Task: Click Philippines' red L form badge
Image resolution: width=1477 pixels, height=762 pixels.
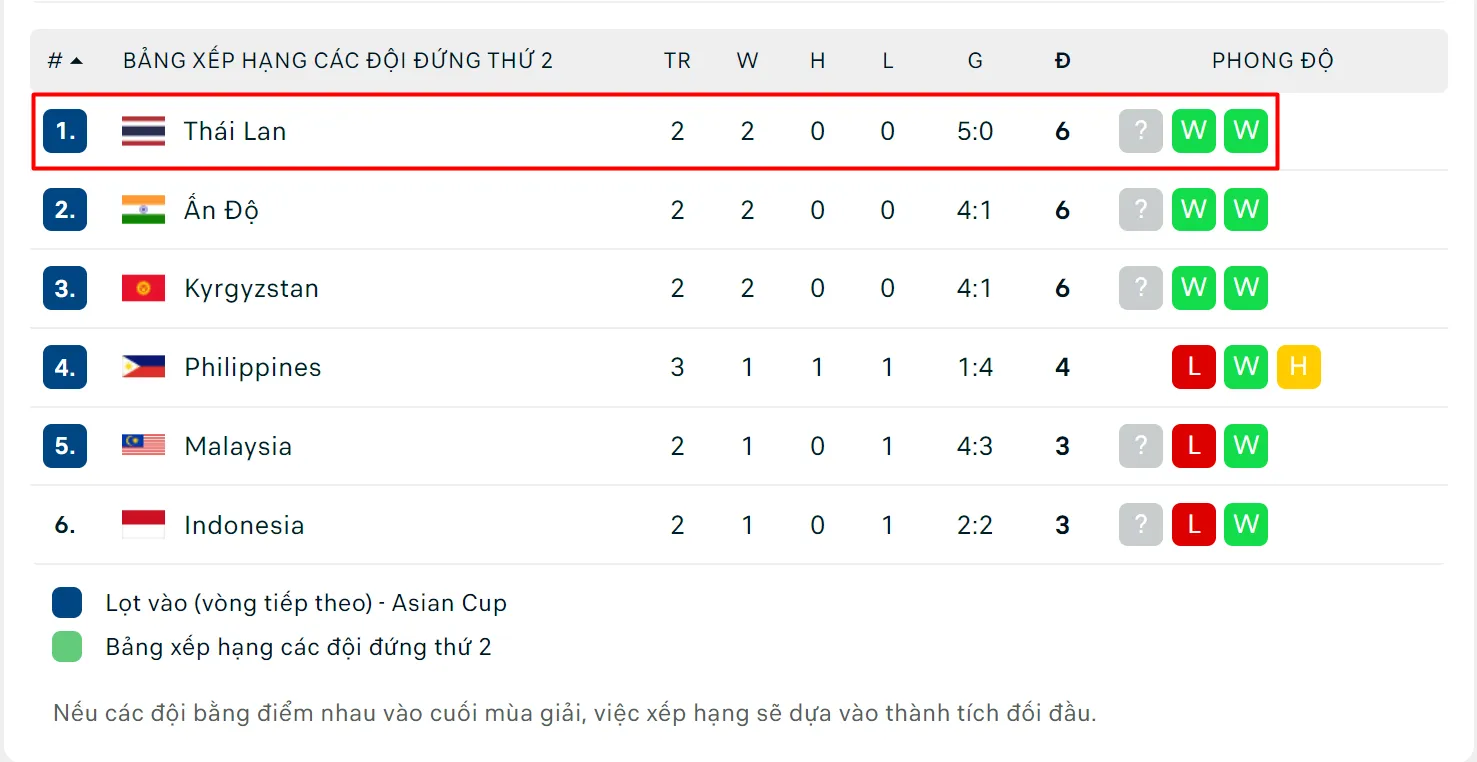Action: click(x=1193, y=367)
